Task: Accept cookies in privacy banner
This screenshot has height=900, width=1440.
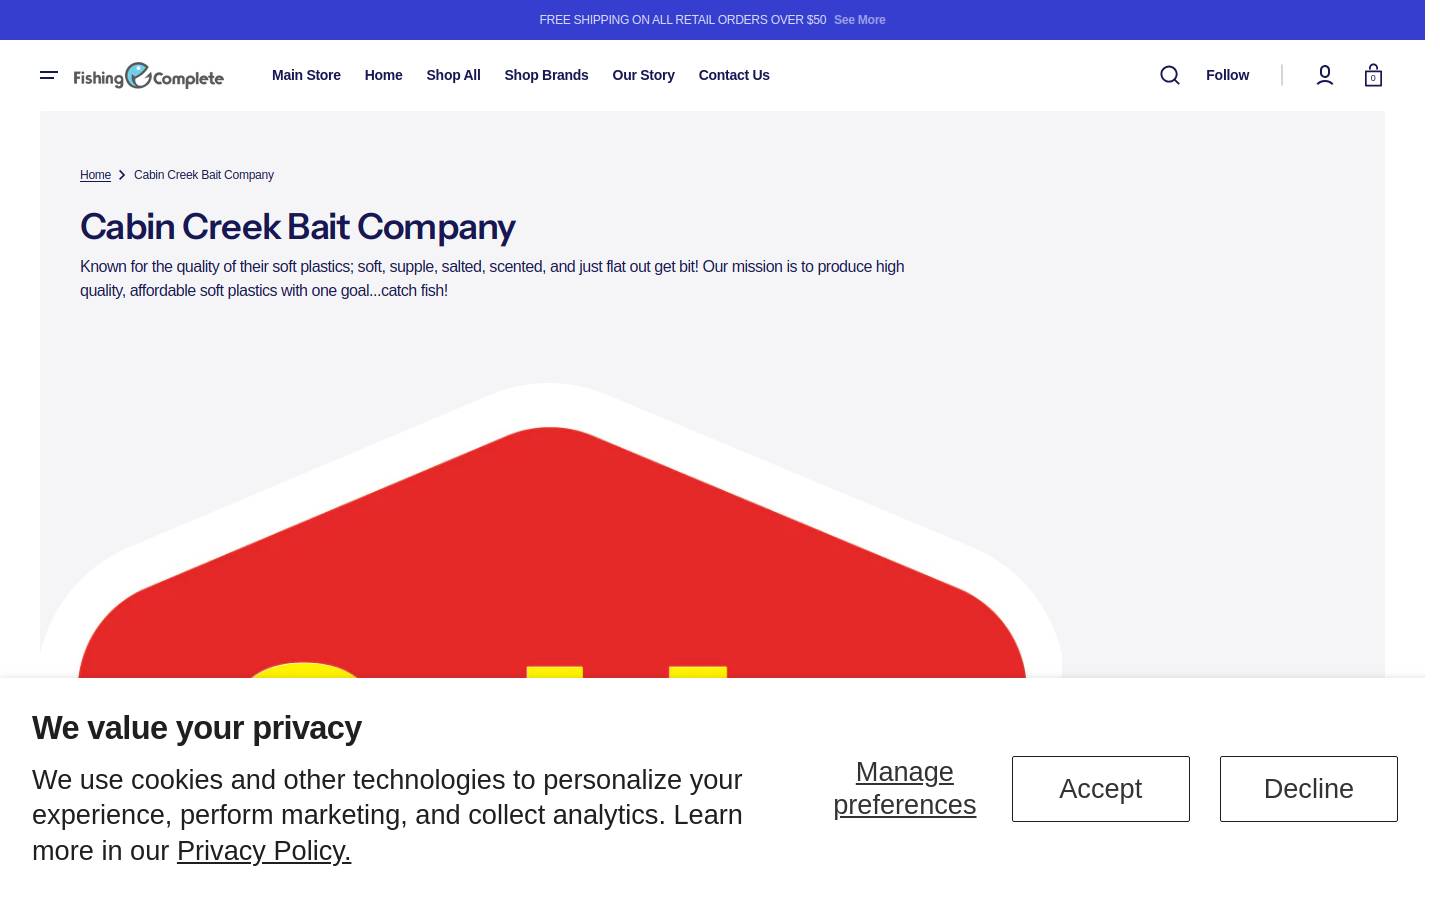Action: pos(1100,789)
